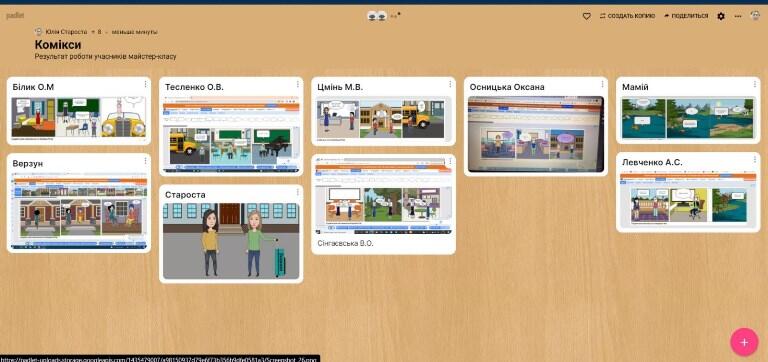The image size is (768, 362).
Task: Click Поделиться share button
Action: (686, 16)
